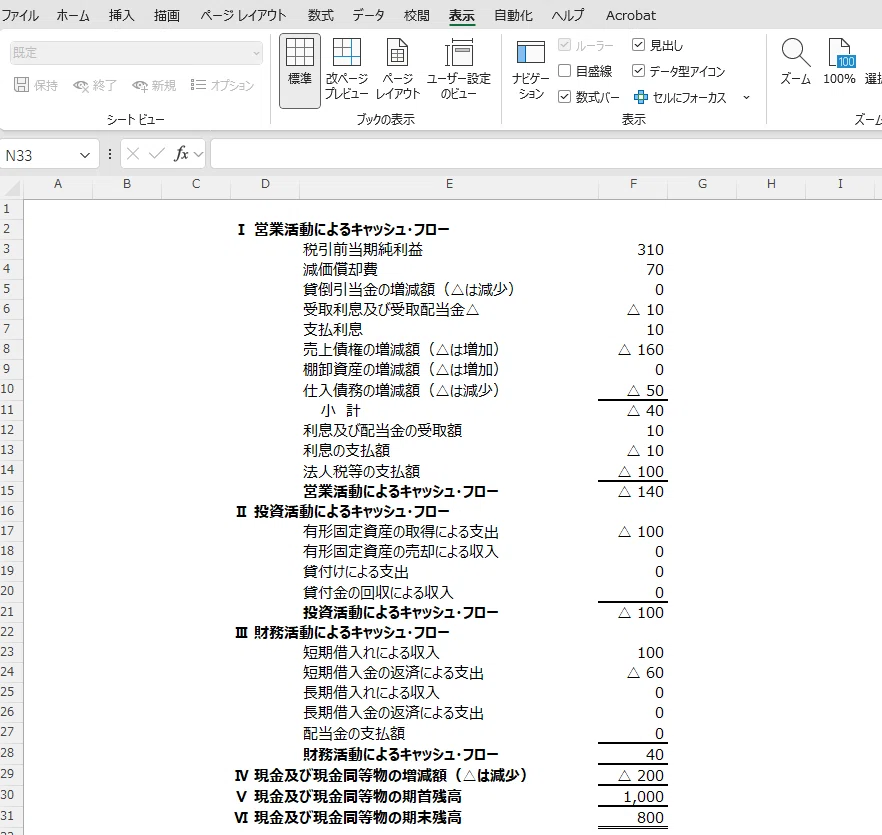Open the ファイル tab
The height and width of the screenshot is (835, 882).
point(19,15)
